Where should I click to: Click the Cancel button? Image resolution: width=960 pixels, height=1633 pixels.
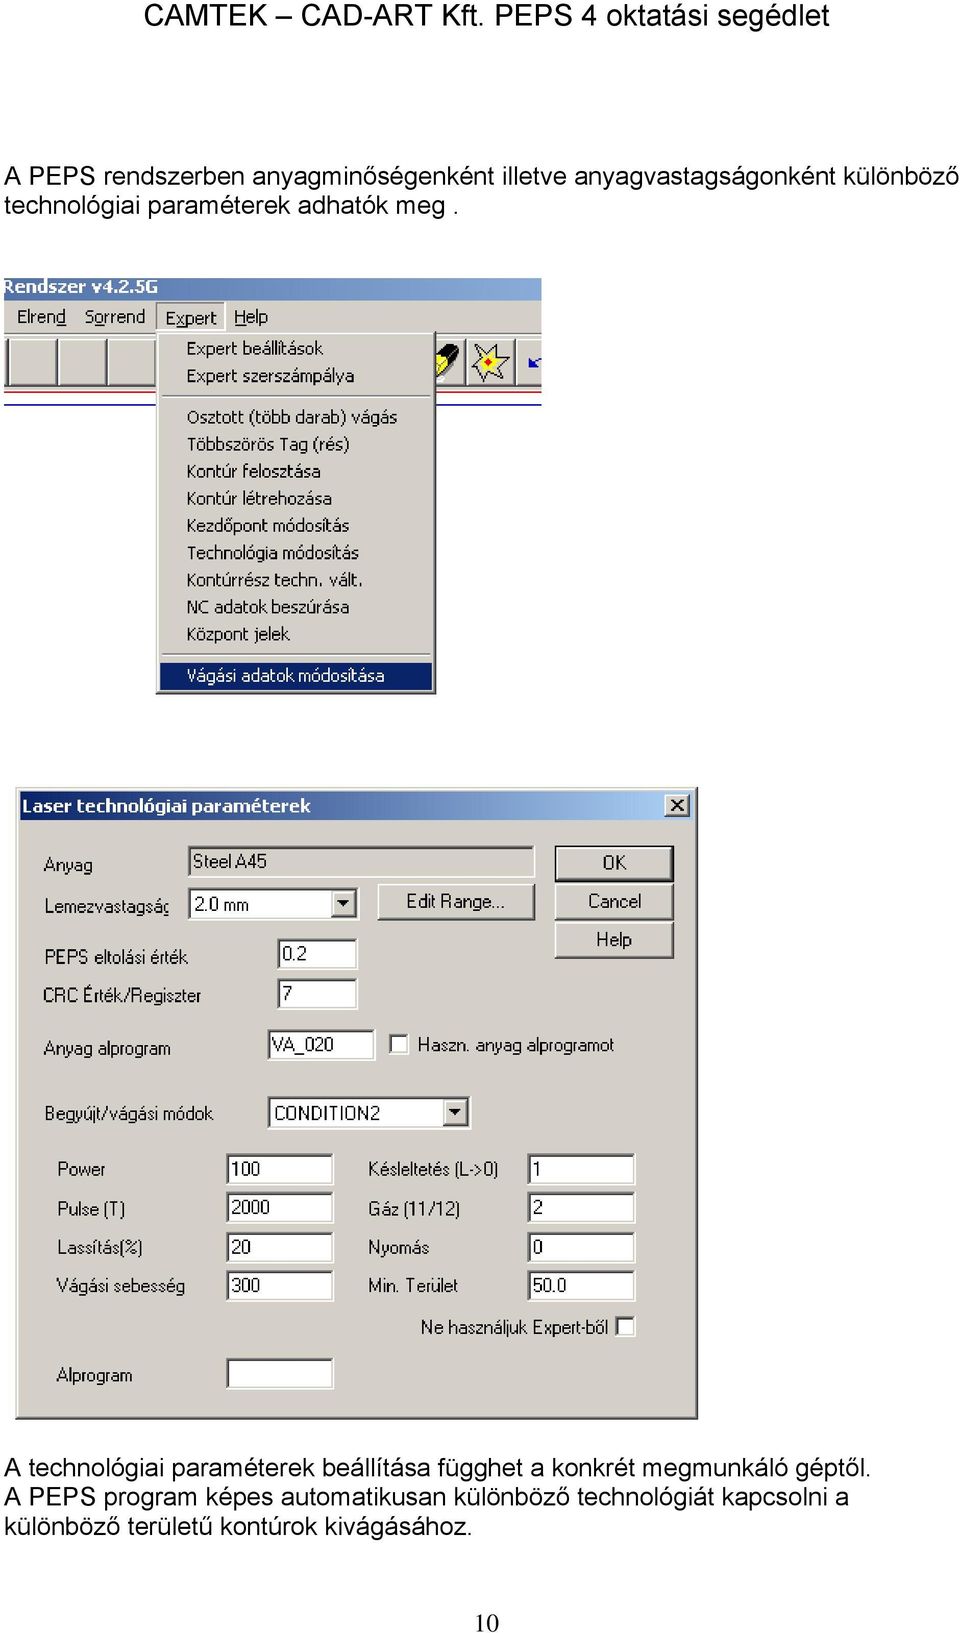pyautogui.click(x=614, y=902)
